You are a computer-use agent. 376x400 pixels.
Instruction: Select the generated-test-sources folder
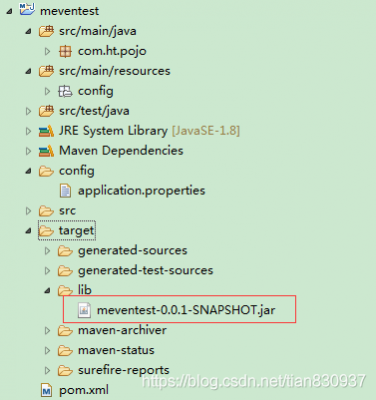click(145, 271)
